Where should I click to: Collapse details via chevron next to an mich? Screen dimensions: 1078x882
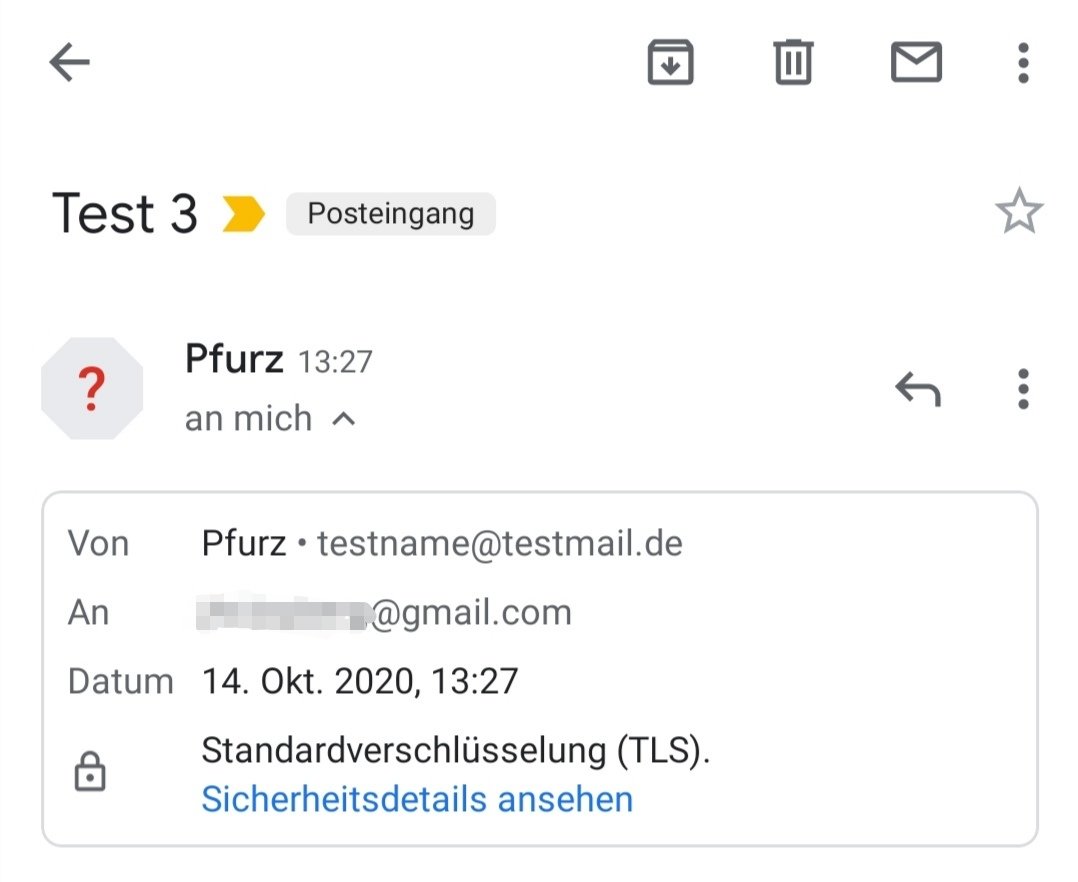click(344, 419)
